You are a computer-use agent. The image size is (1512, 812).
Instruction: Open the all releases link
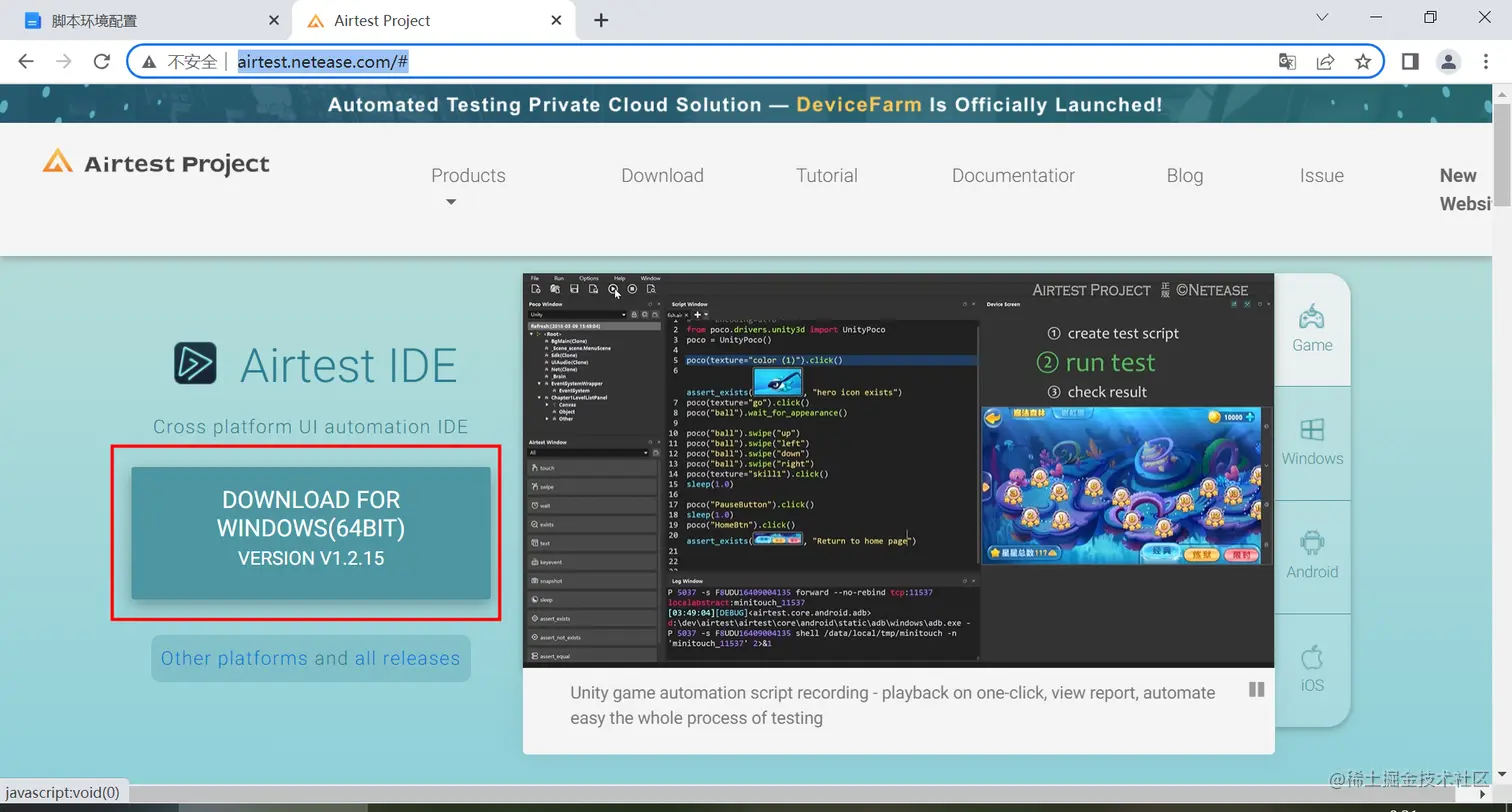pyautogui.click(x=407, y=658)
